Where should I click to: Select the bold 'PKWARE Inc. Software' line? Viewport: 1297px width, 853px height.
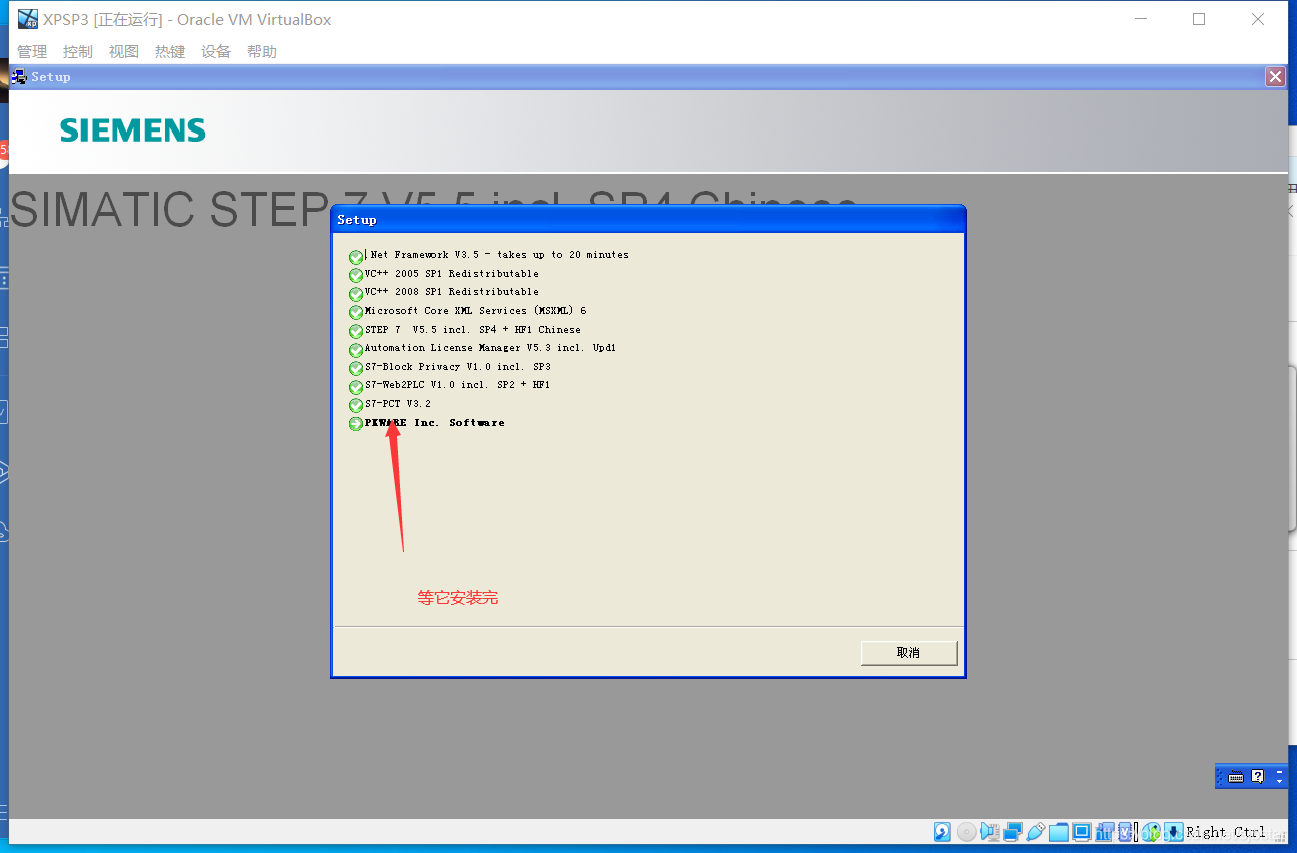pos(435,423)
